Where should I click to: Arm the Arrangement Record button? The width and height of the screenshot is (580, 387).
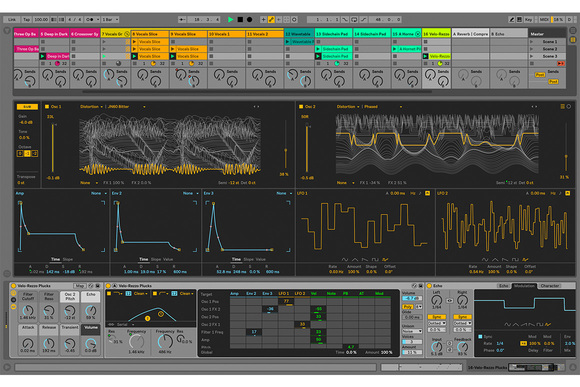[250, 19]
